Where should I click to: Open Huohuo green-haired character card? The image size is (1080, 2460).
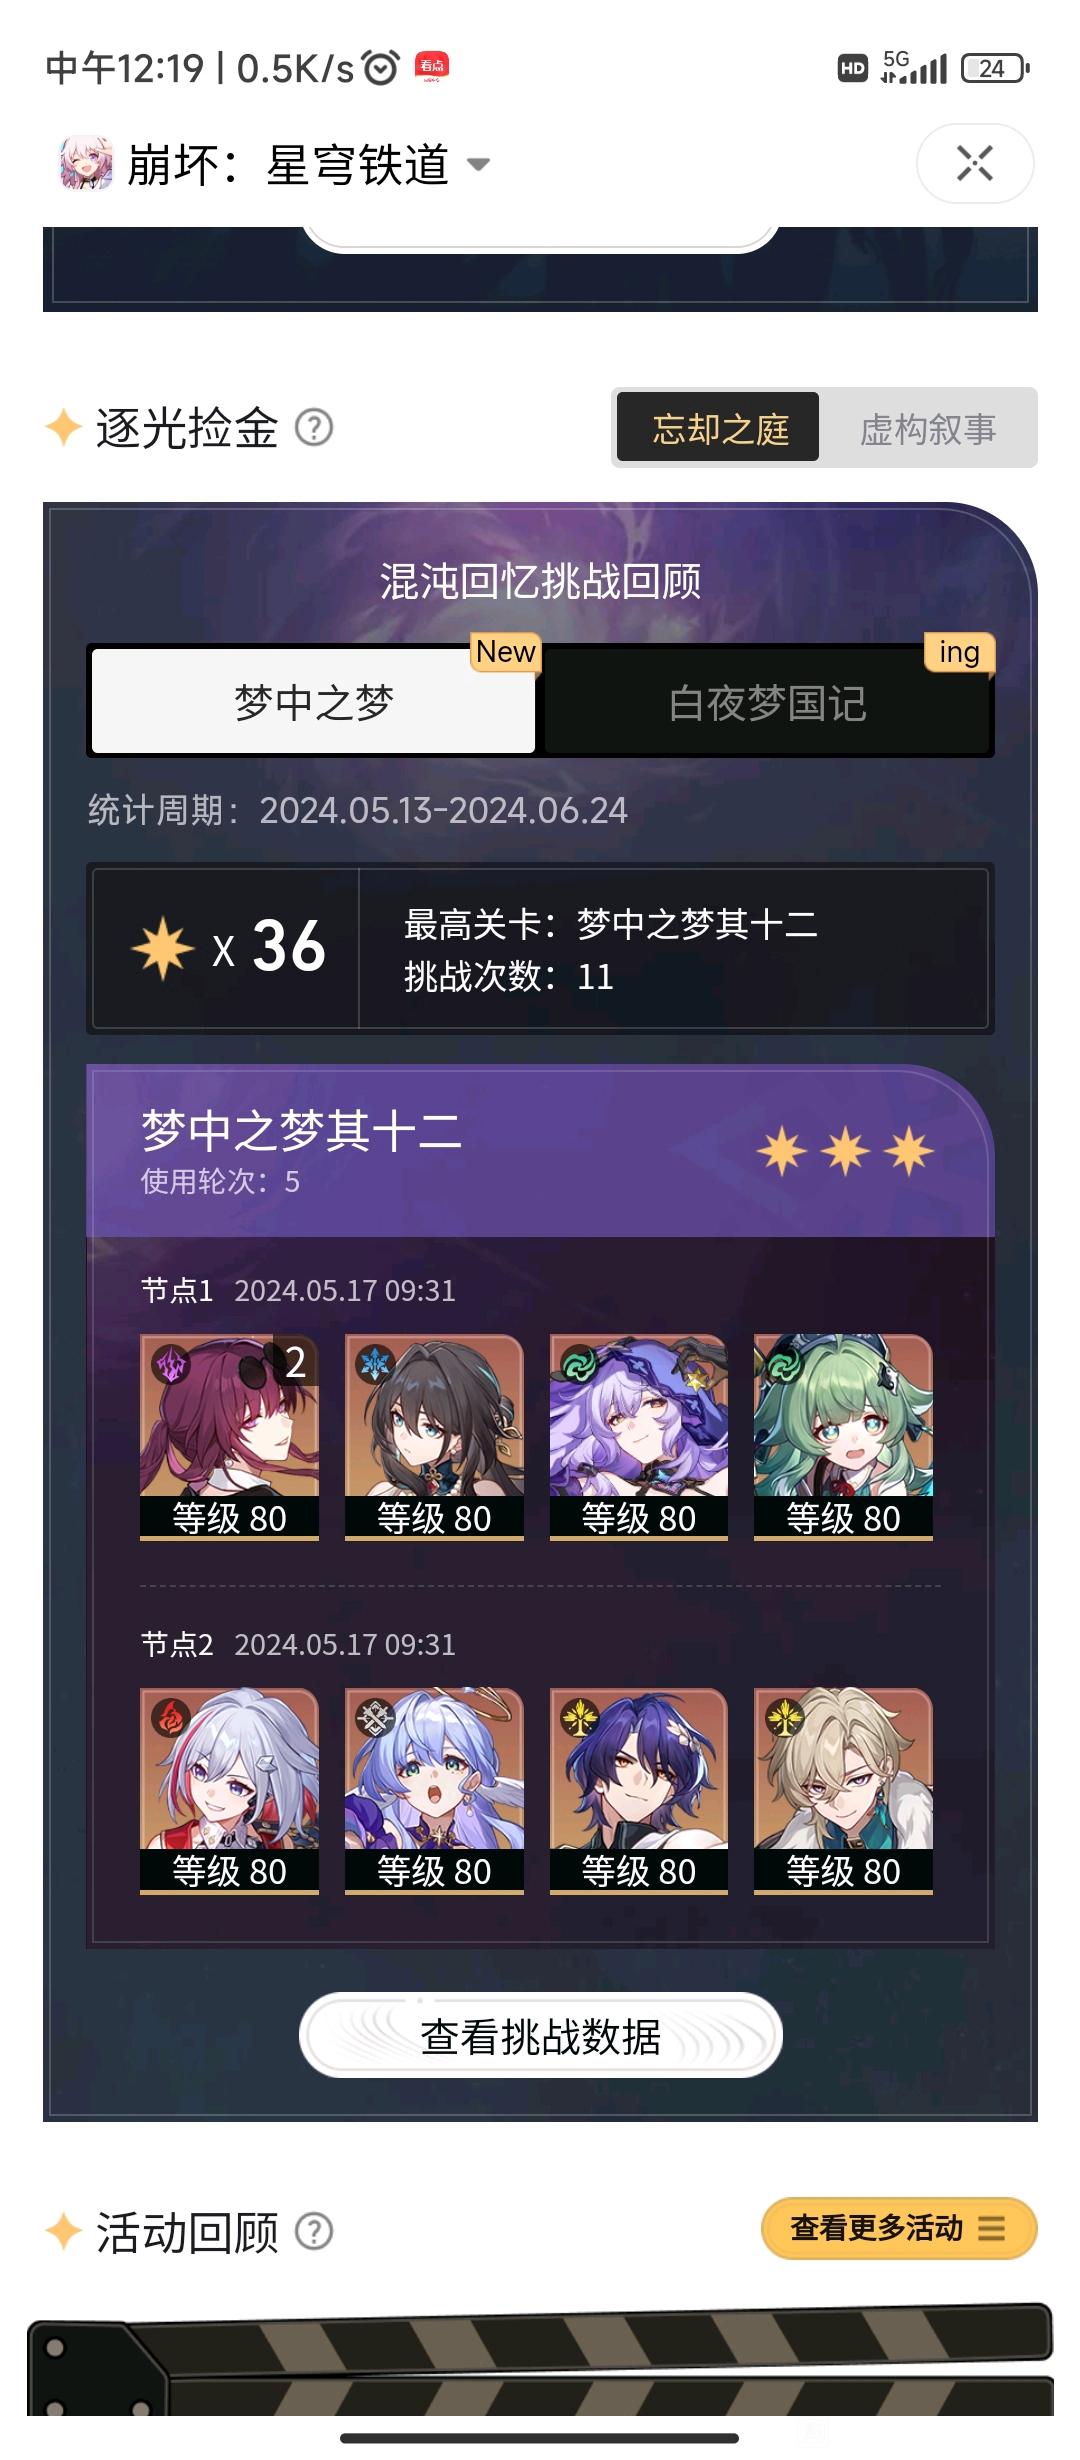843,1437
